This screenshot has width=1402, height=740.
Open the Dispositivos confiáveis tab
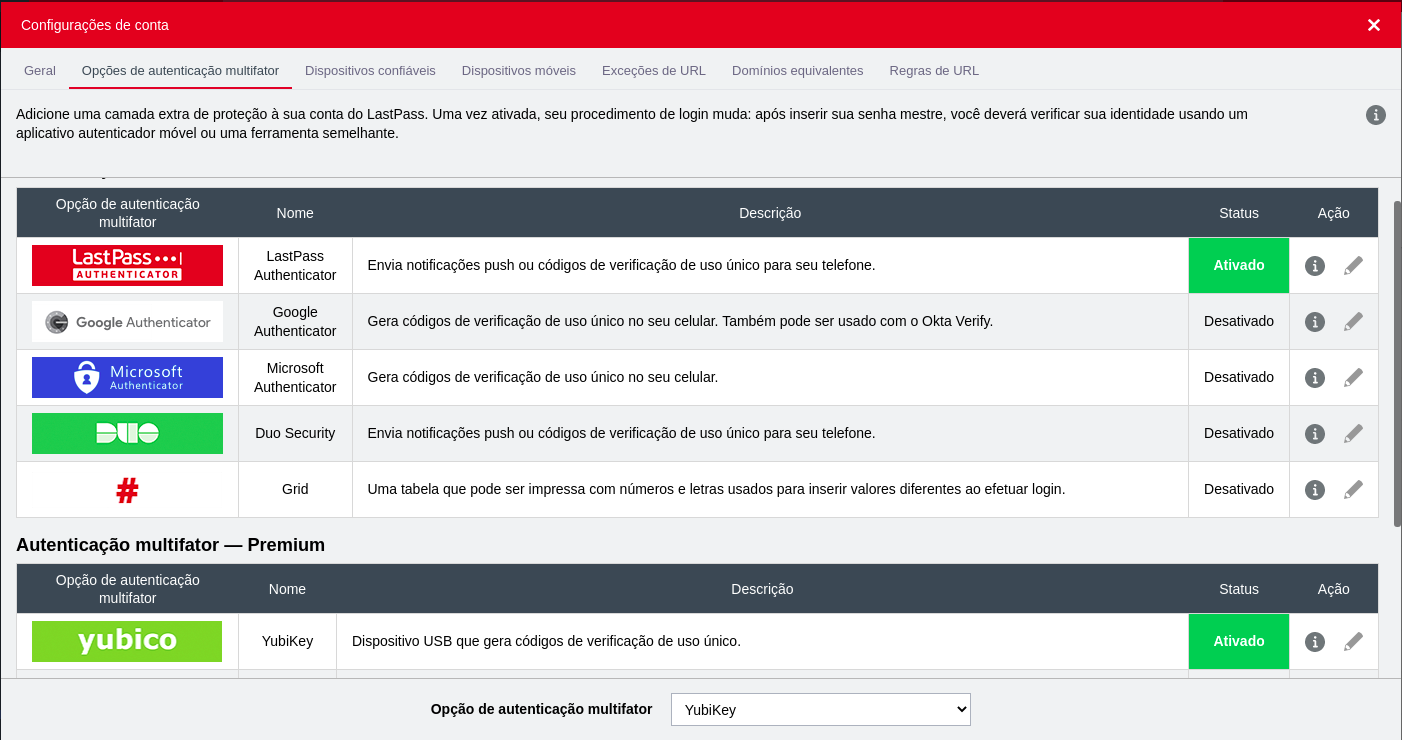coord(370,71)
